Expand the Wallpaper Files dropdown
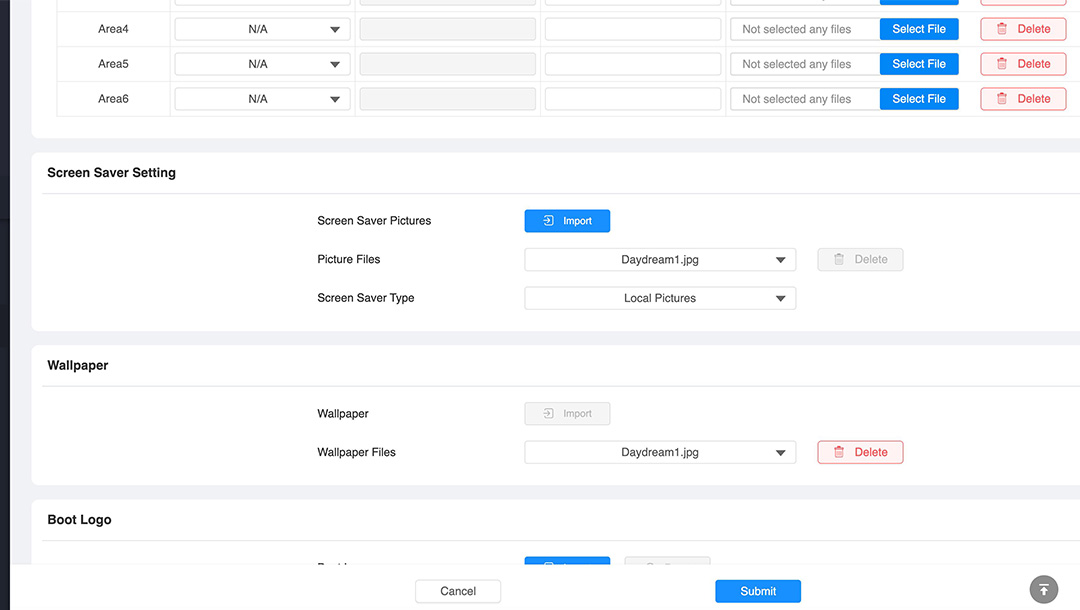This screenshot has width=1080, height=610. 660,452
